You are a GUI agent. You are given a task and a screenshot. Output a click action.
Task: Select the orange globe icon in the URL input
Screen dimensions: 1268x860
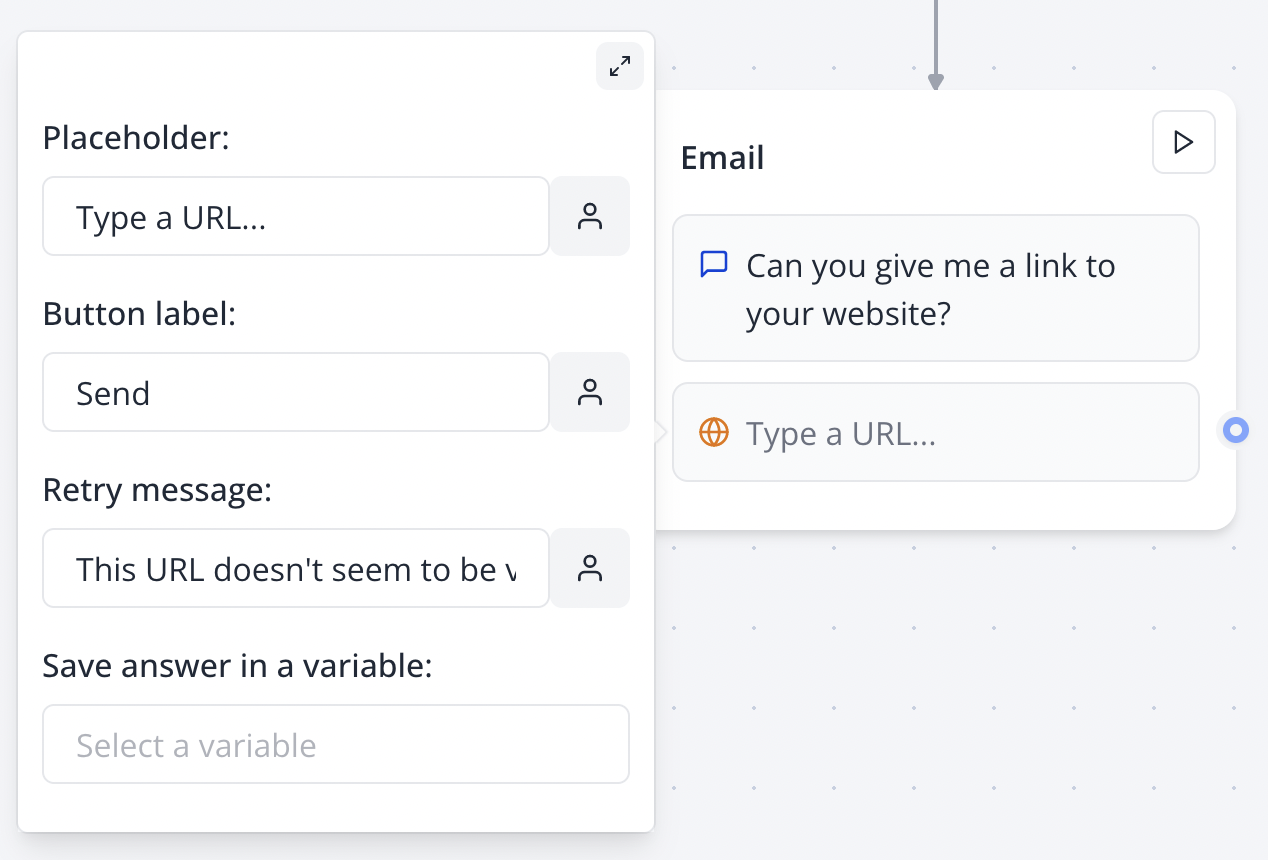click(714, 432)
